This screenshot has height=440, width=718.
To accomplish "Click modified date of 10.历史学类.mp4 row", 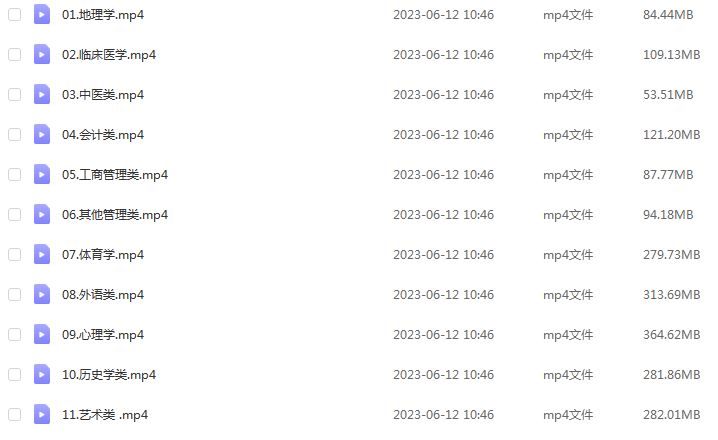I will click(x=443, y=375).
